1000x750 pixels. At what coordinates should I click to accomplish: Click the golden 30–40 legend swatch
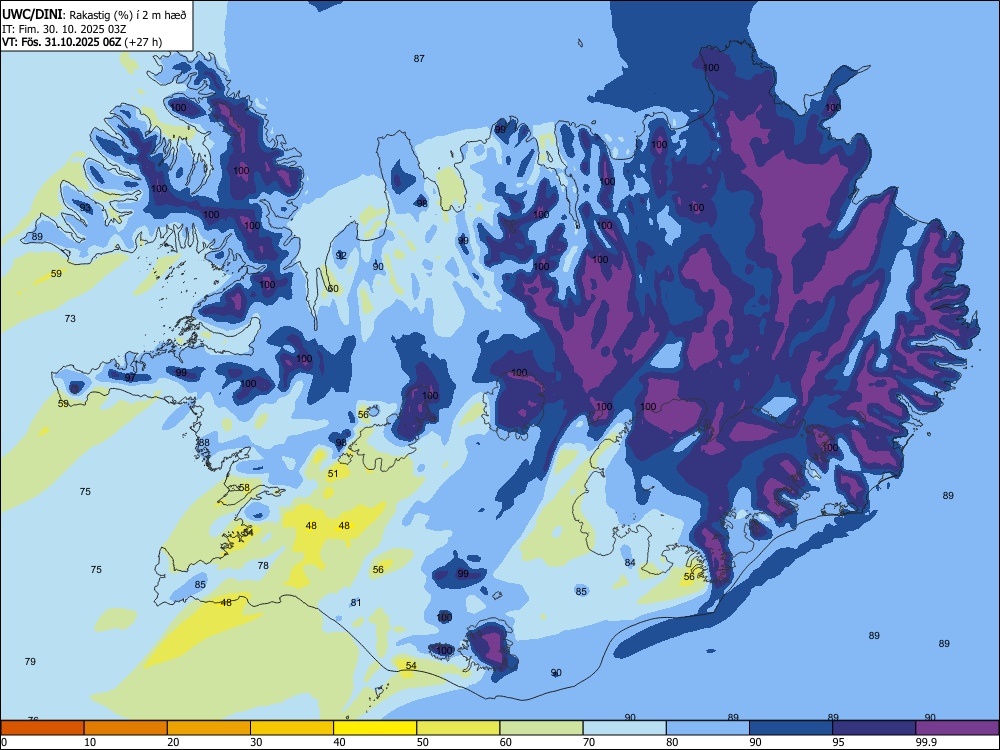pos(292,728)
